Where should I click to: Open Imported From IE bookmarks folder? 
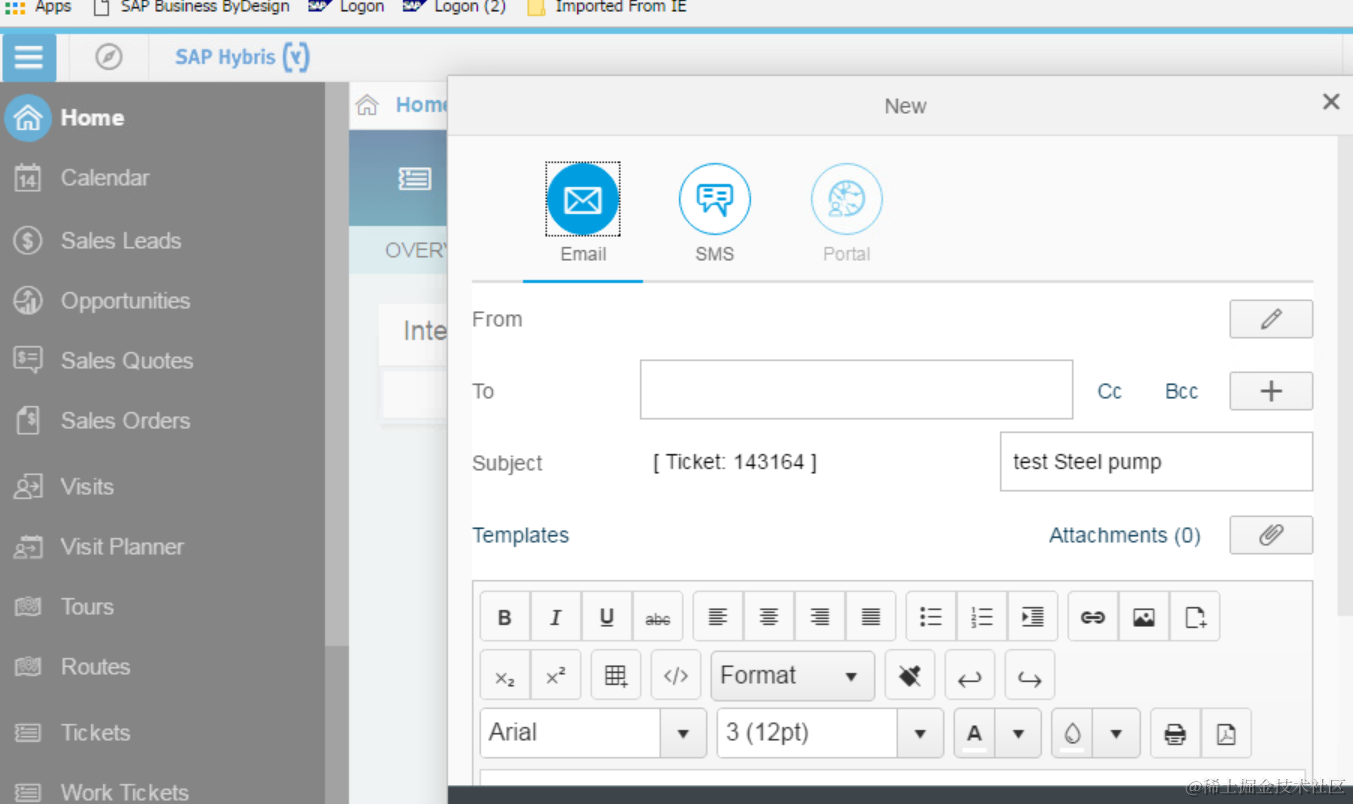(x=607, y=7)
